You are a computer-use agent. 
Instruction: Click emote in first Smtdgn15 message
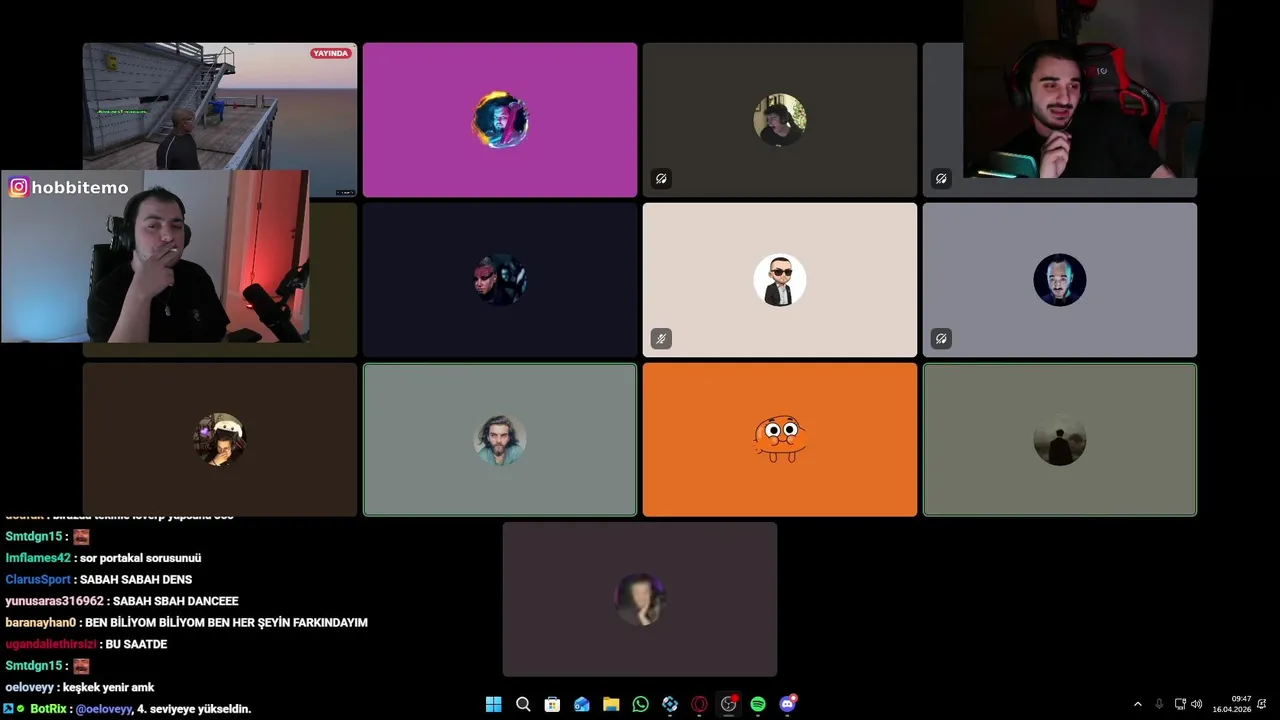(x=82, y=537)
